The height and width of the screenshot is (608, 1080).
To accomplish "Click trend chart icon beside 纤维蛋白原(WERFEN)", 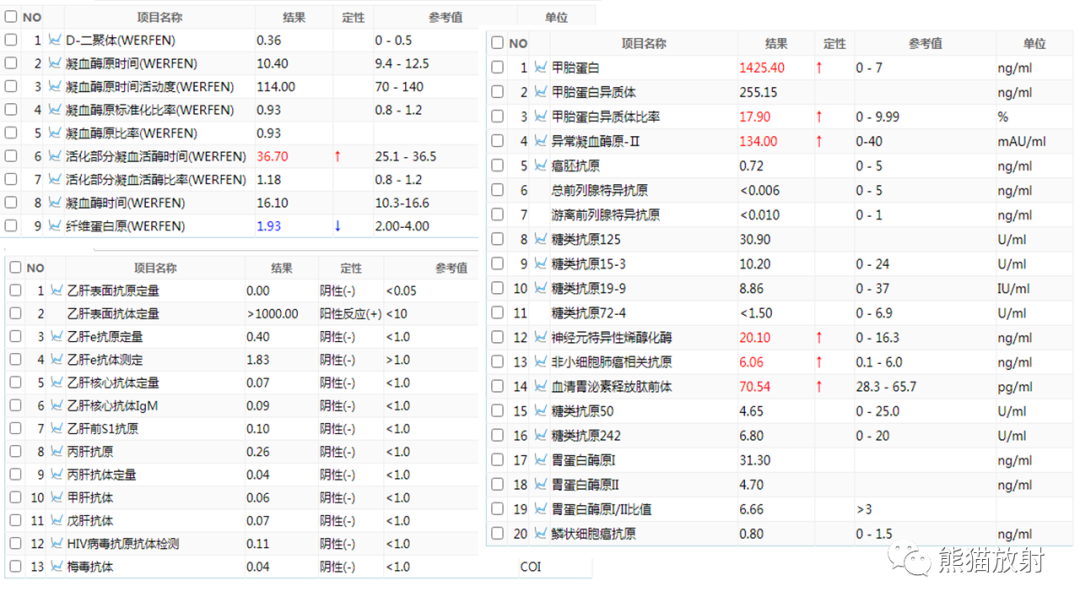I will 54,226.
